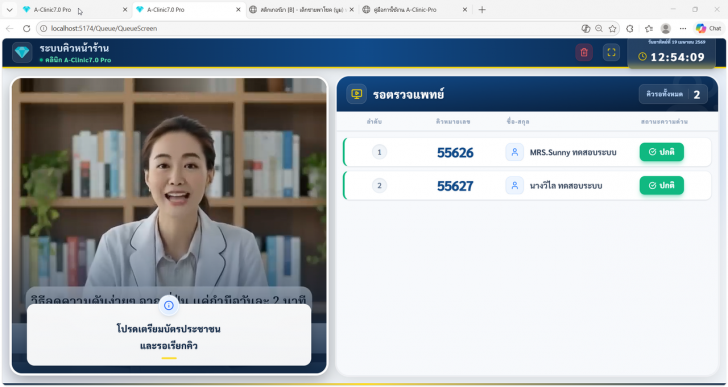Screen dimensions: 728x387
Task: Open the tab list chevron at the left of the tab strip
Action: (9, 10)
